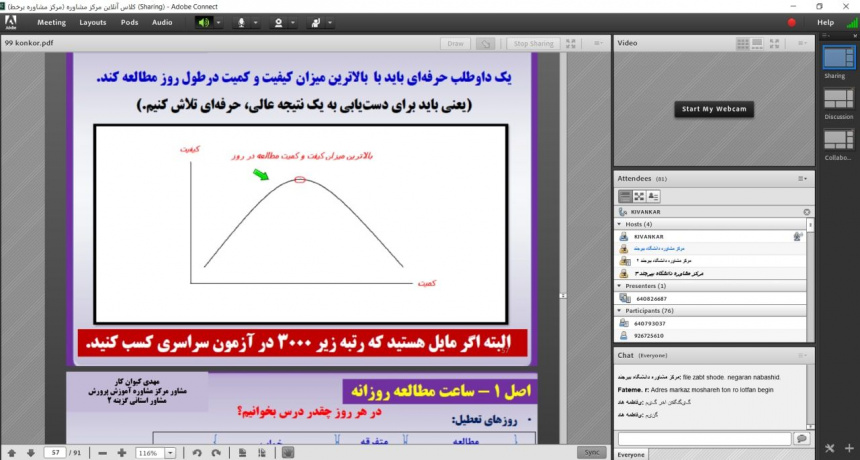Switch to the Sharing layout thumbnail
The image size is (860, 460).
coord(839,57)
